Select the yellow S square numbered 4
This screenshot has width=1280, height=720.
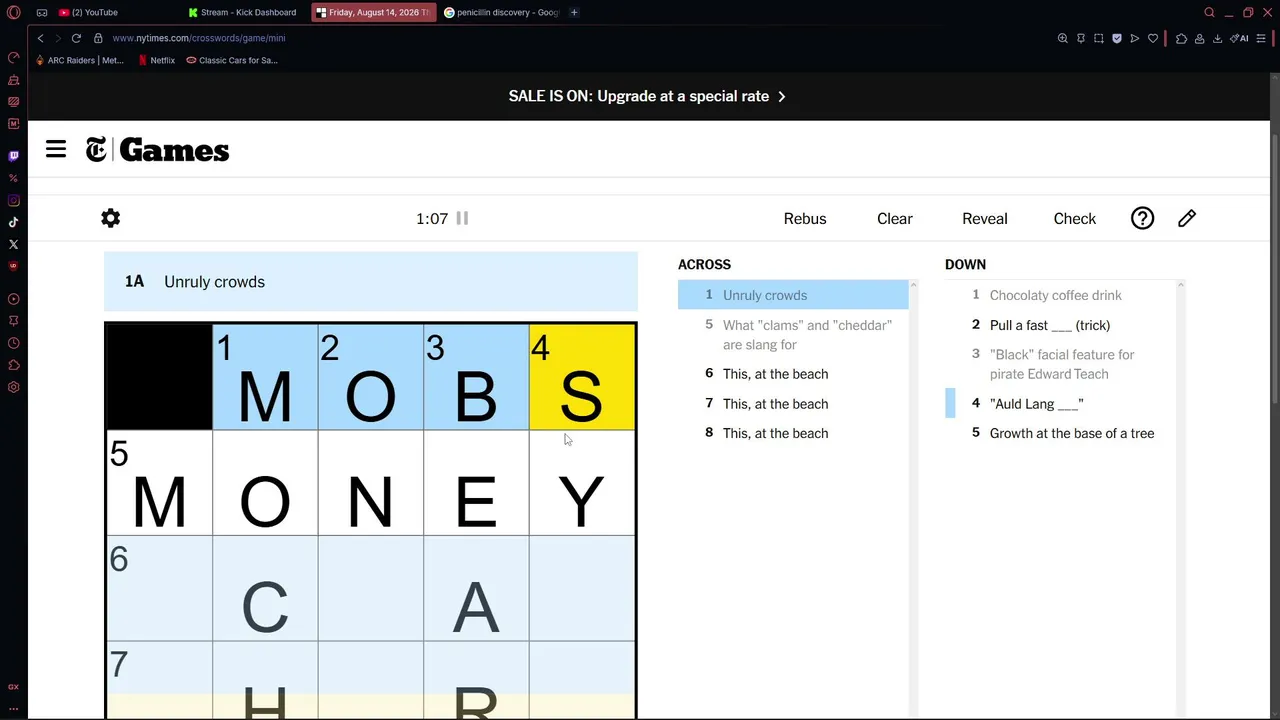tap(582, 377)
